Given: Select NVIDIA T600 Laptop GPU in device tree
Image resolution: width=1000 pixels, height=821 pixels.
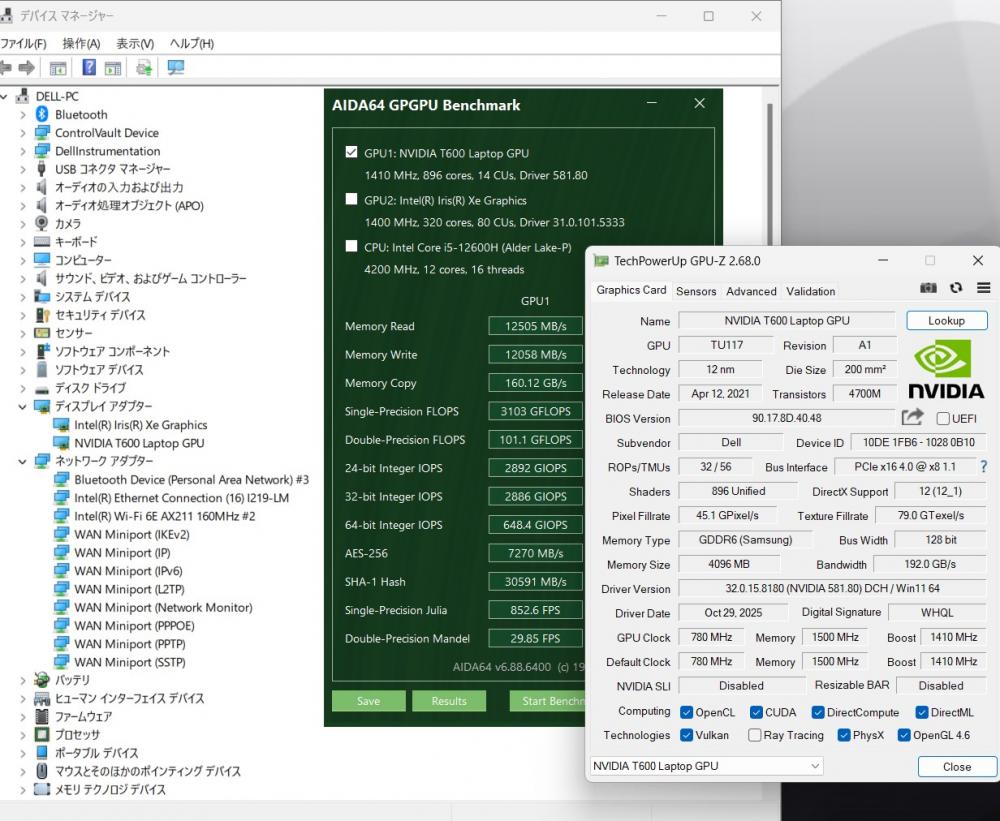Looking at the screenshot, I should pos(139,443).
